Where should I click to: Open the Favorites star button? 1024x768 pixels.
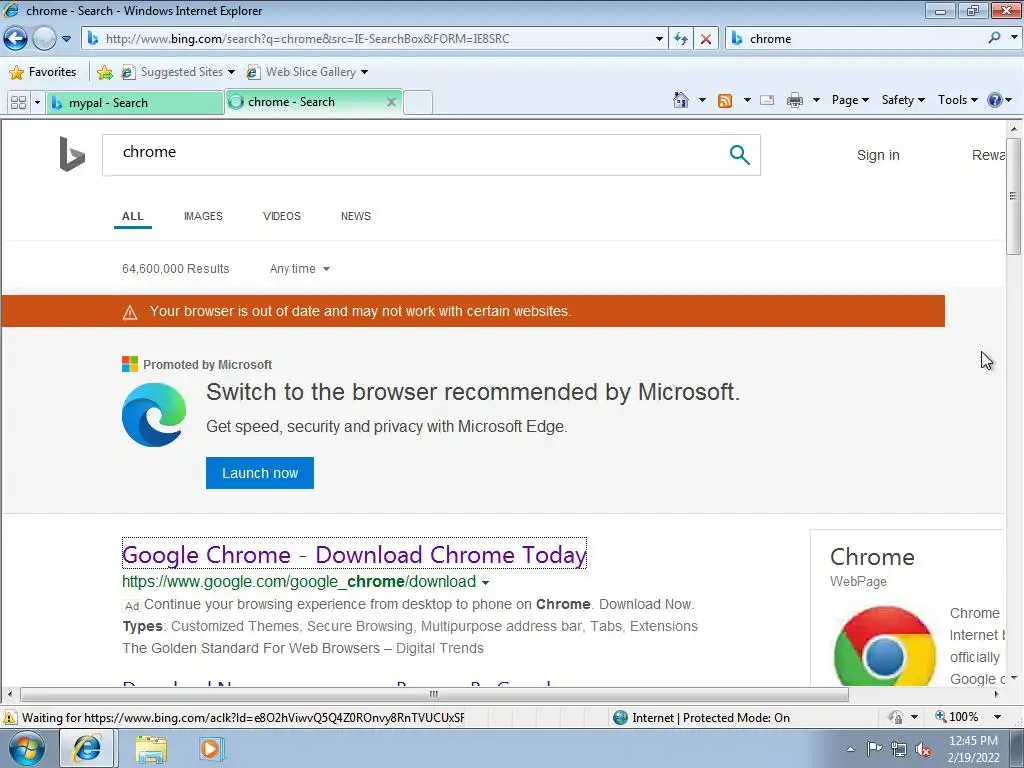click(x=43, y=72)
